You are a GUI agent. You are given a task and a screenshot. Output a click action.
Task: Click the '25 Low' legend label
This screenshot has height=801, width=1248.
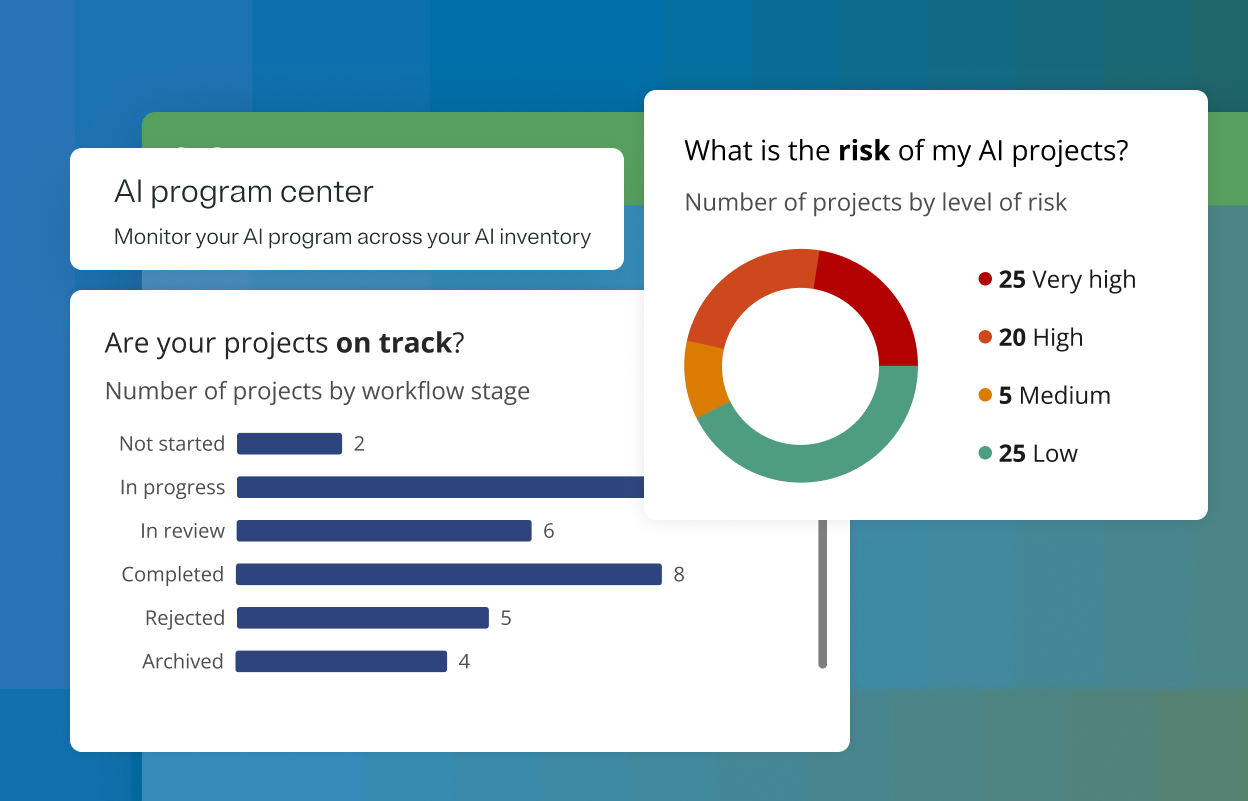[x=1038, y=454]
